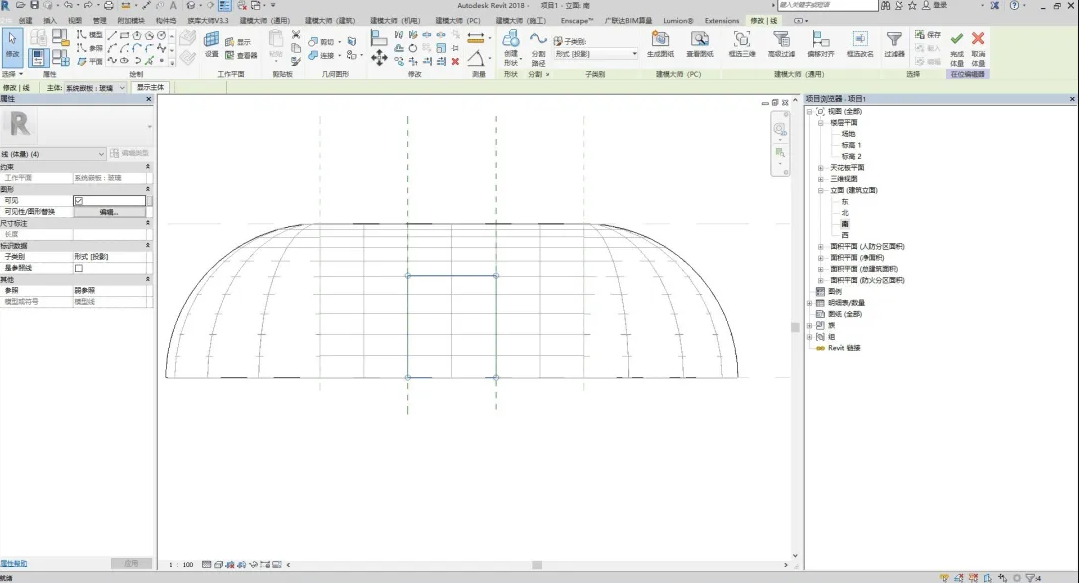
Task: Open the 线 (体量) type selector dropdown
Action: [x=101, y=154]
